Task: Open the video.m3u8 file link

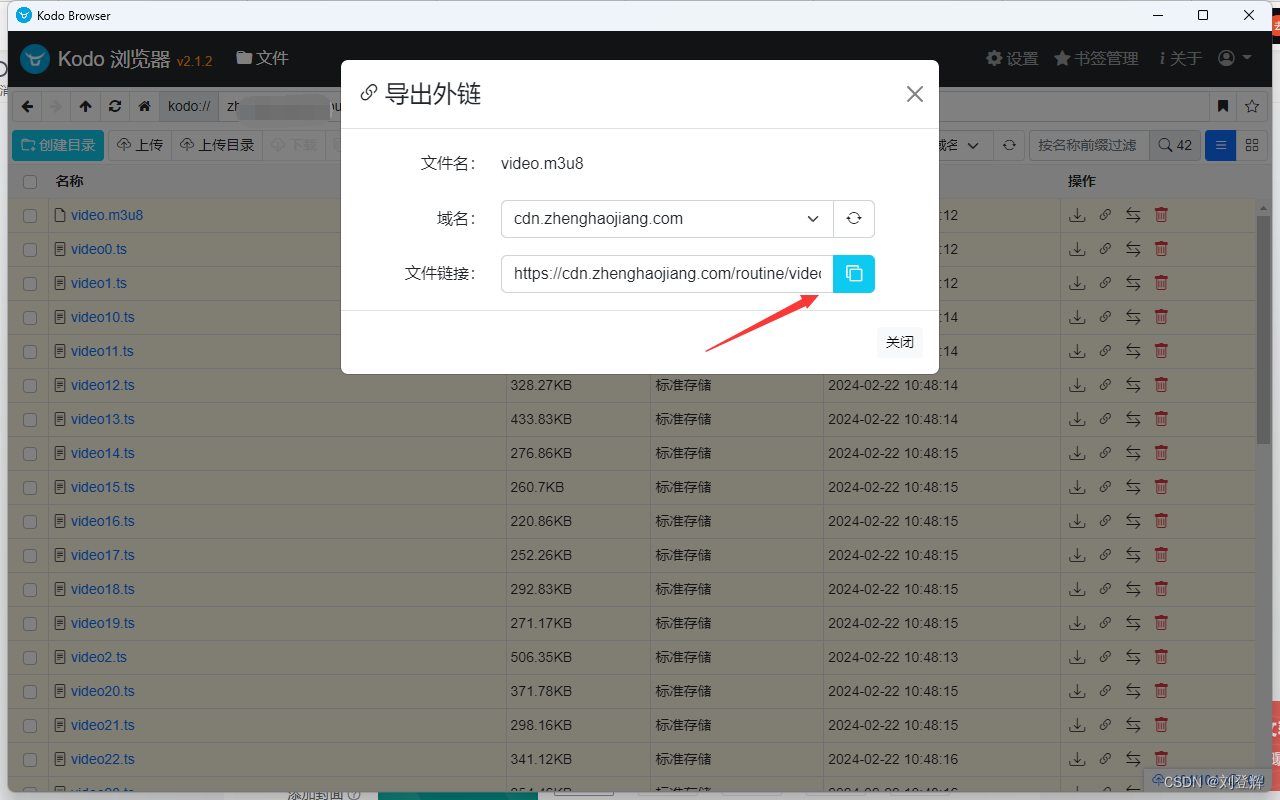Action: (x=107, y=215)
